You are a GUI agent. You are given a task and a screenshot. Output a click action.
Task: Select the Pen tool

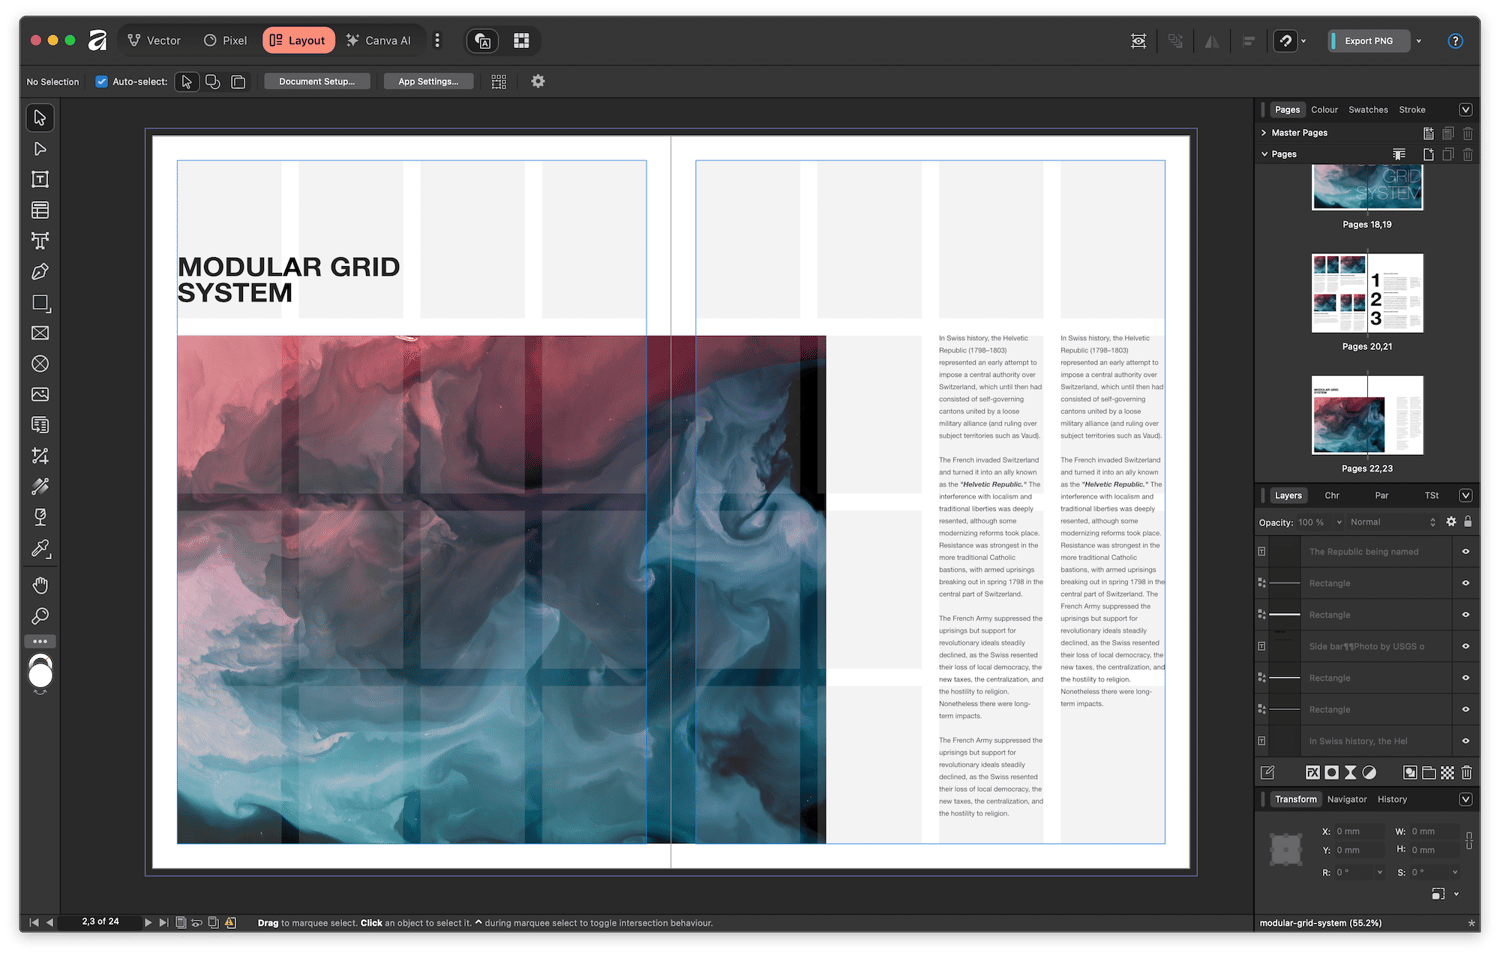[40, 272]
